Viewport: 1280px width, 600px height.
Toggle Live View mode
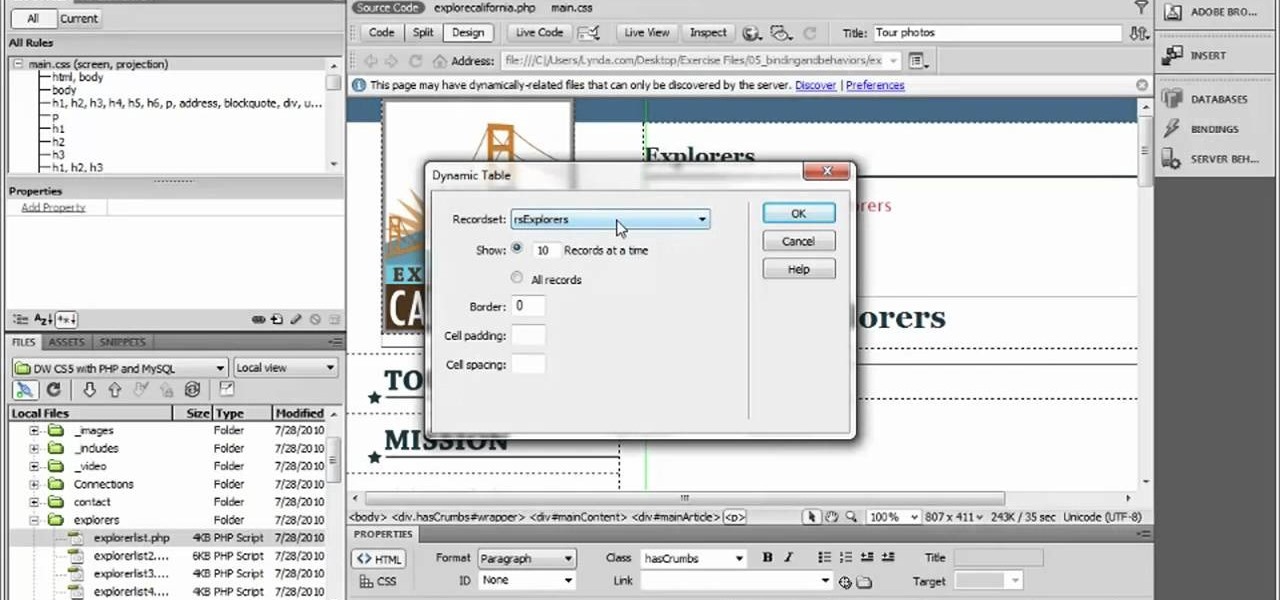(x=645, y=32)
